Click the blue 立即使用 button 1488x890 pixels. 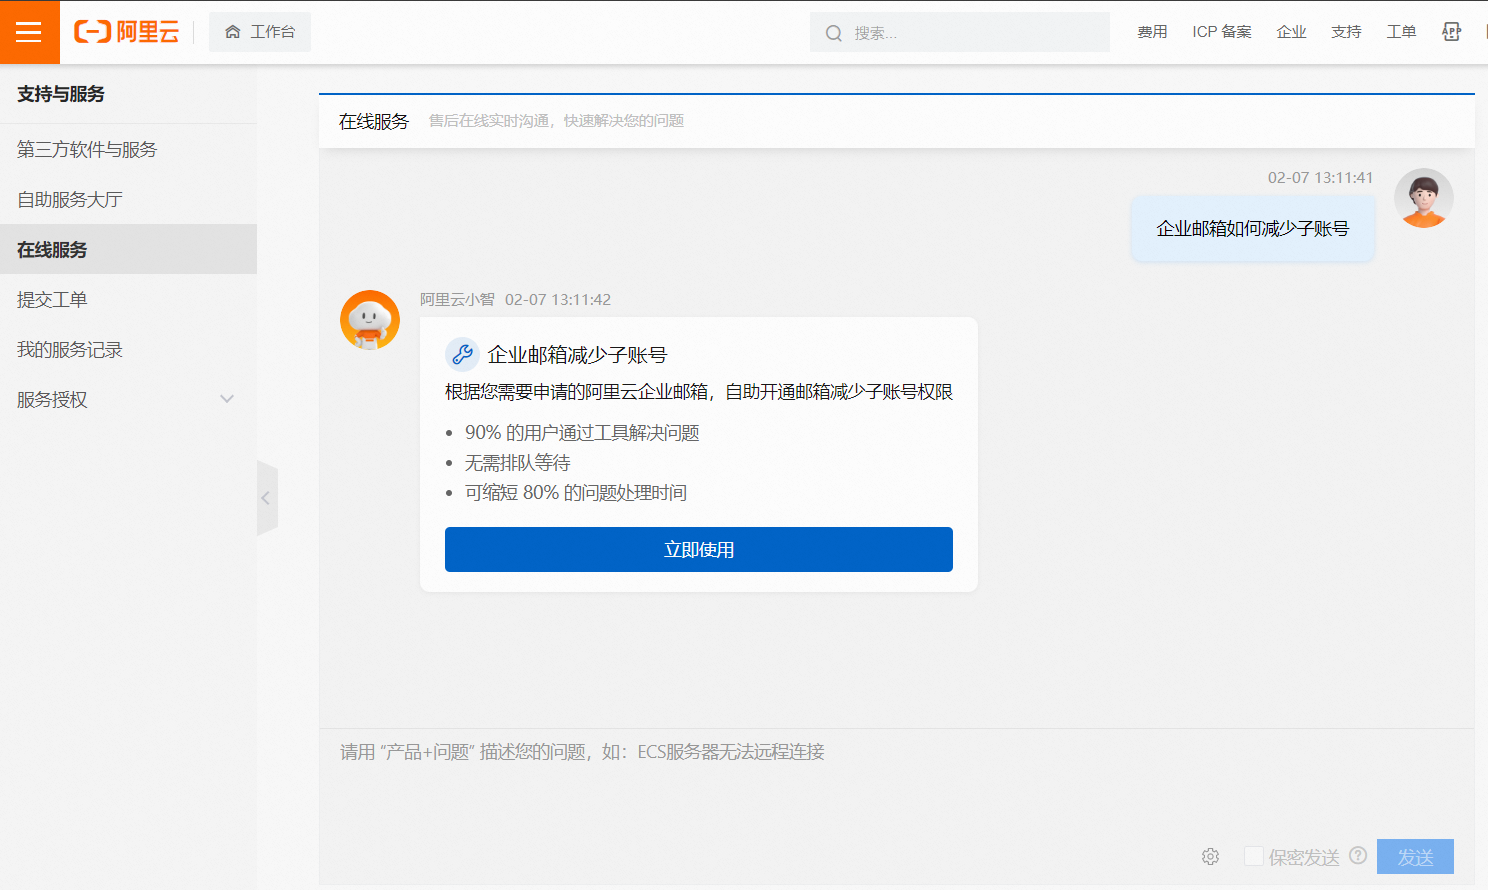[699, 549]
